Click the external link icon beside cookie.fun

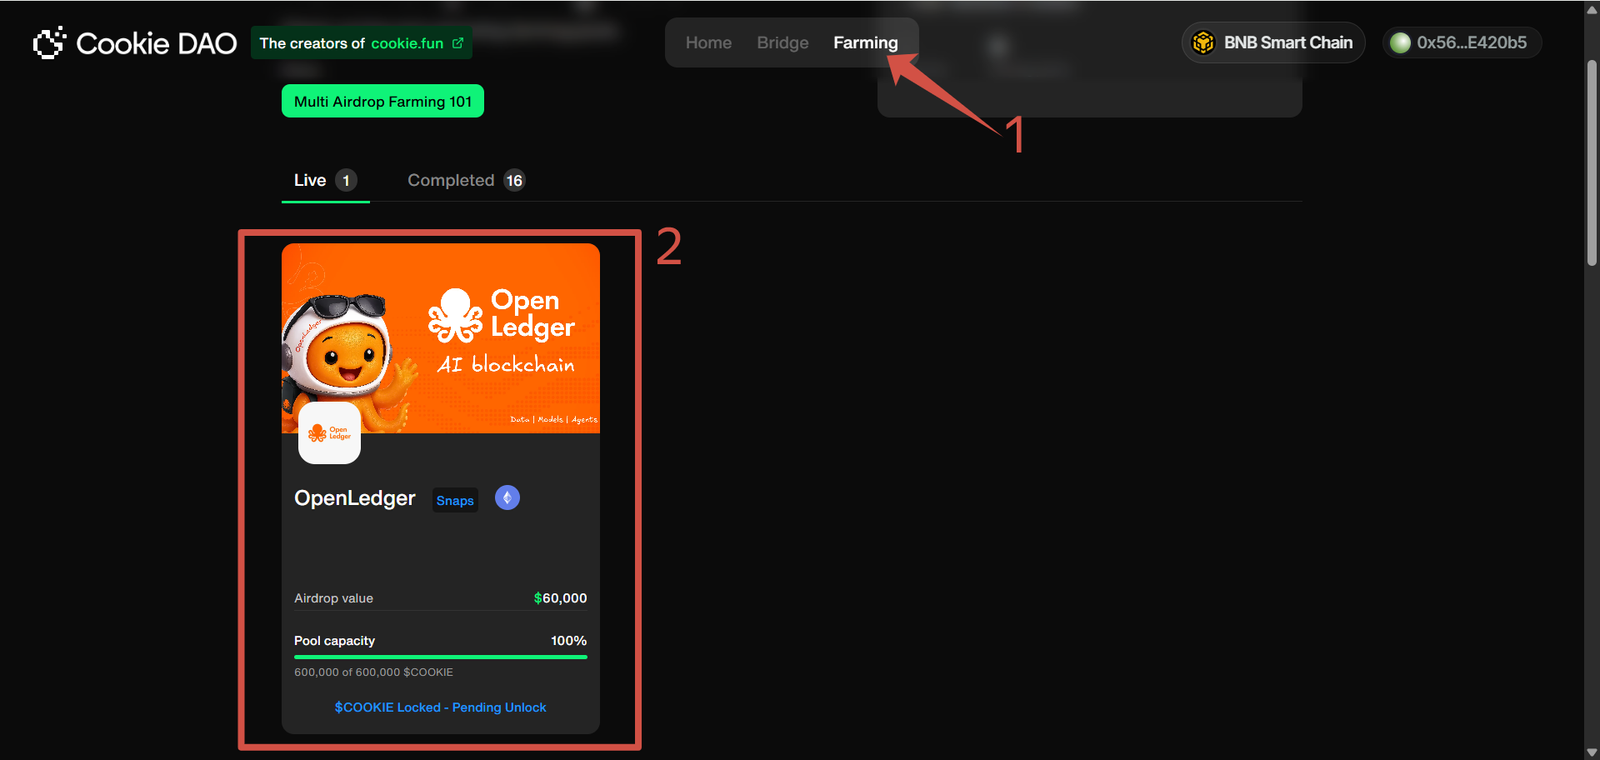(x=458, y=43)
